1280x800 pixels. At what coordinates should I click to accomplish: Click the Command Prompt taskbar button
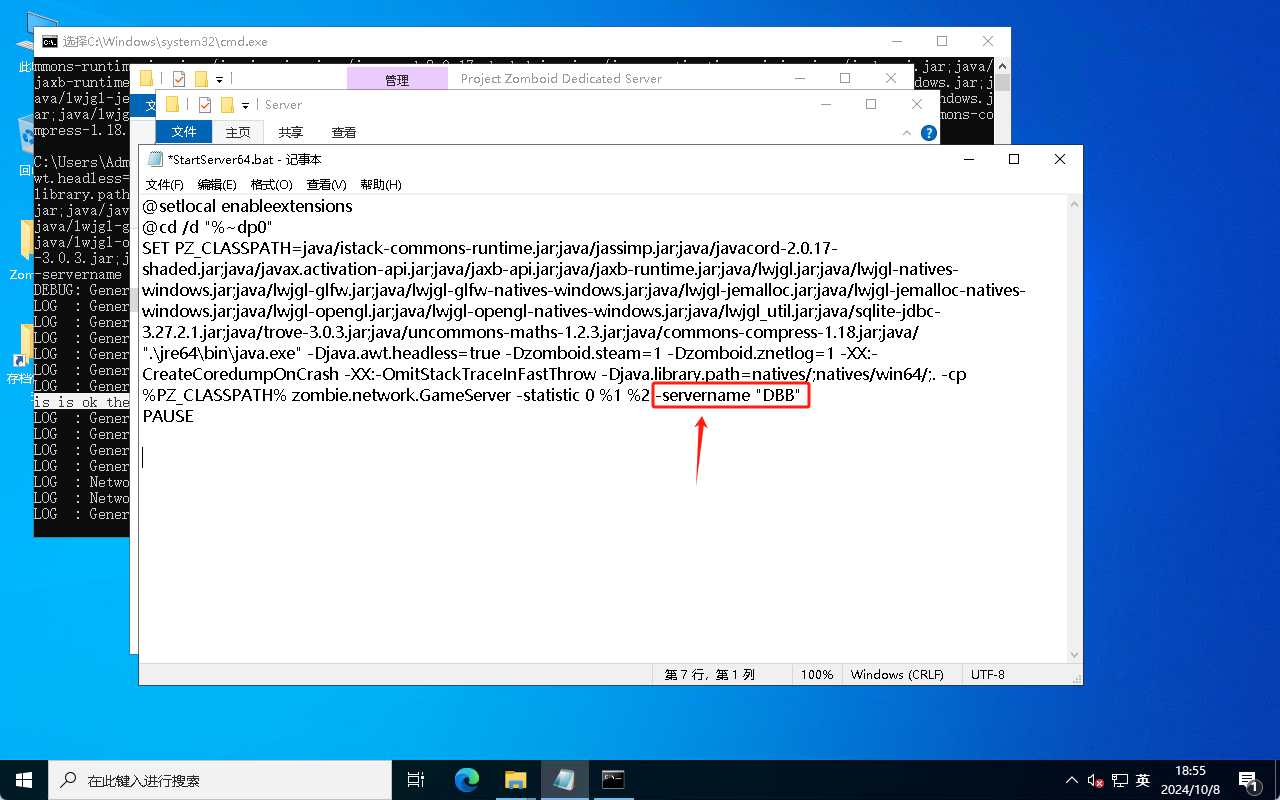[x=613, y=780]
